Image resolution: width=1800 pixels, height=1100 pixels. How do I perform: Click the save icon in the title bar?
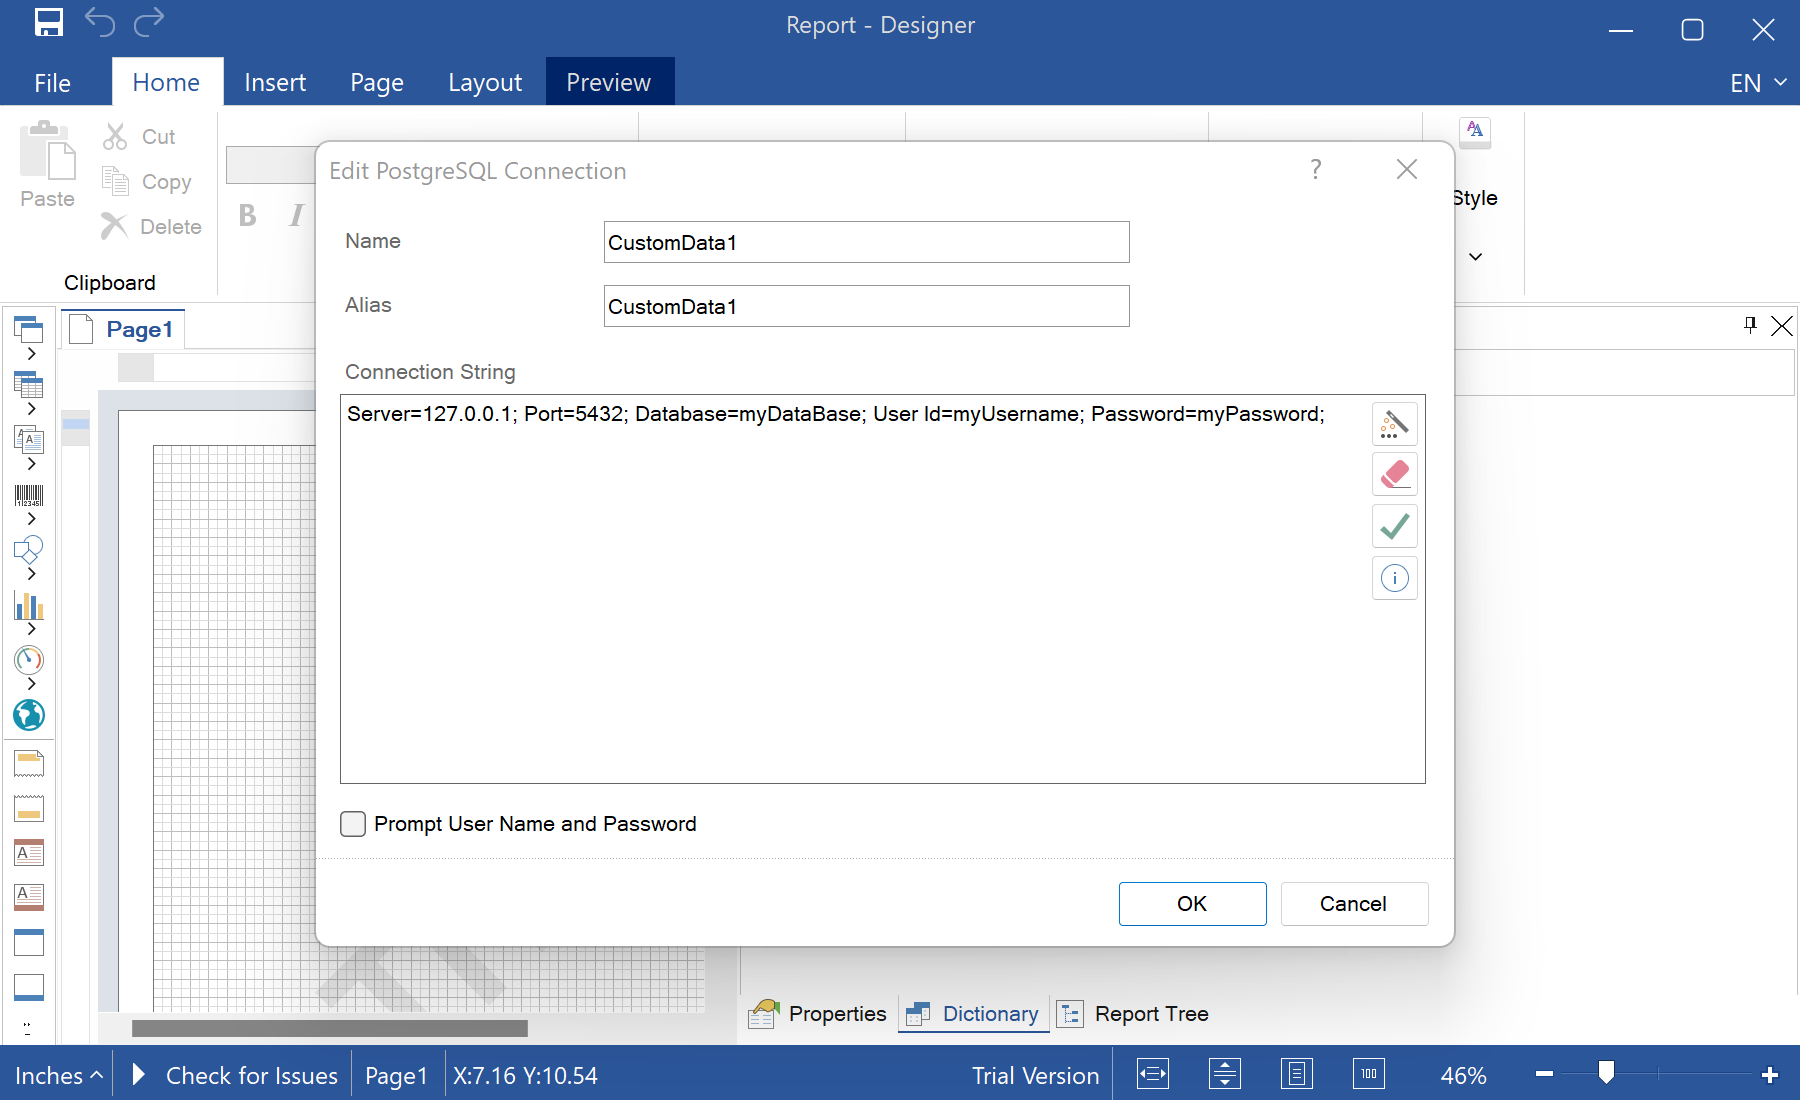tap(48, 23)
